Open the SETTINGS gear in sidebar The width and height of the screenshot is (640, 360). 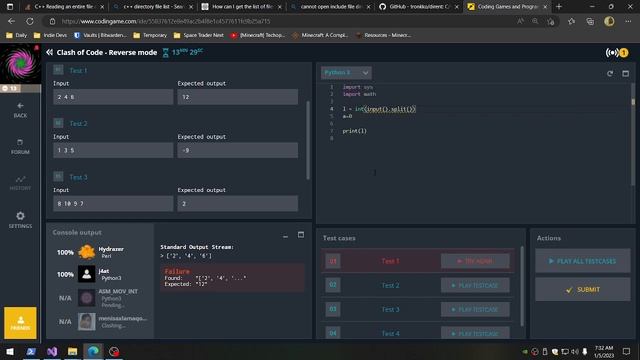(x=20, y=220)
